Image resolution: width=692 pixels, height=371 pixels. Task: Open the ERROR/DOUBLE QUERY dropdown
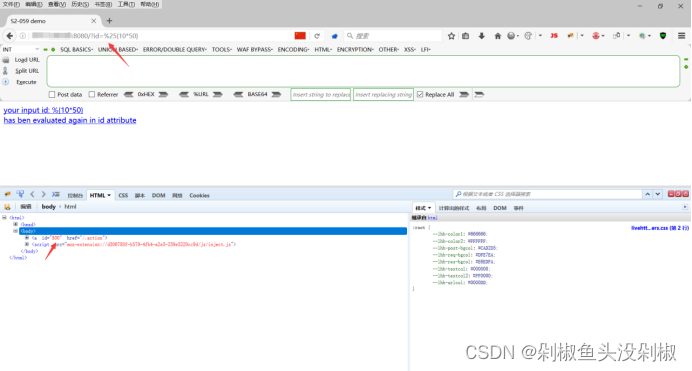[x=175, y=49]
